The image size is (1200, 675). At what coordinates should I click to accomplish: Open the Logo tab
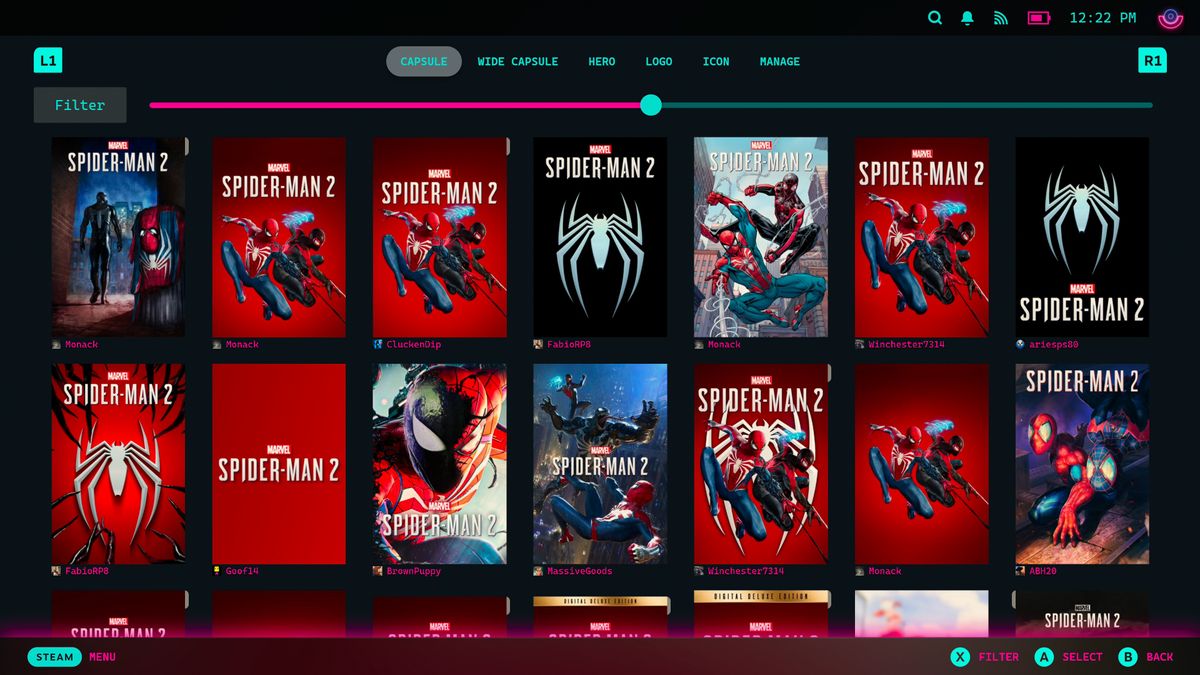pyautogui.click(x=659, y=61)
